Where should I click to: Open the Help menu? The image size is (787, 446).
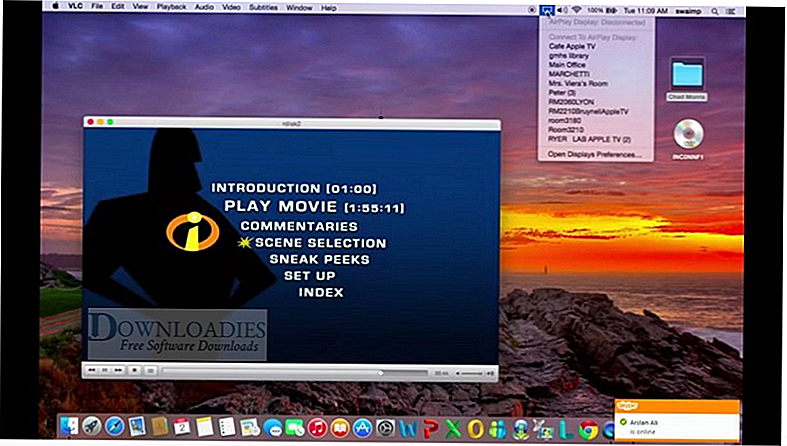[x=329, y=8]
